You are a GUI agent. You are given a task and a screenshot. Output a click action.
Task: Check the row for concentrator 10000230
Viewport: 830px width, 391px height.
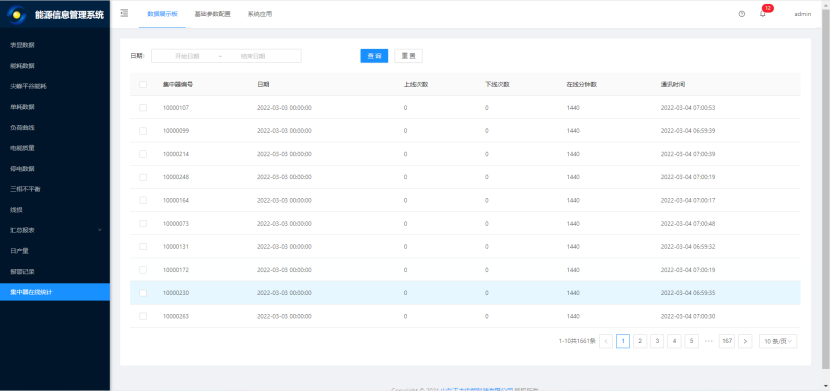point(143,293)
